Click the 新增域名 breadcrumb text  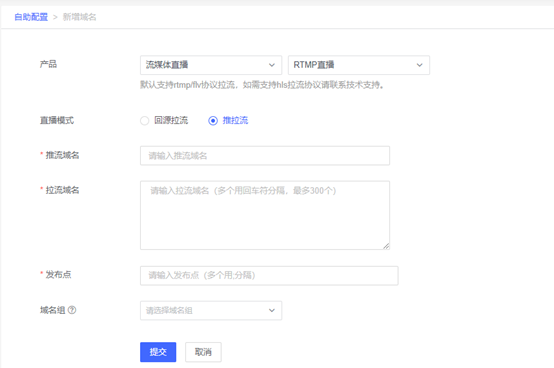(79, 17)
